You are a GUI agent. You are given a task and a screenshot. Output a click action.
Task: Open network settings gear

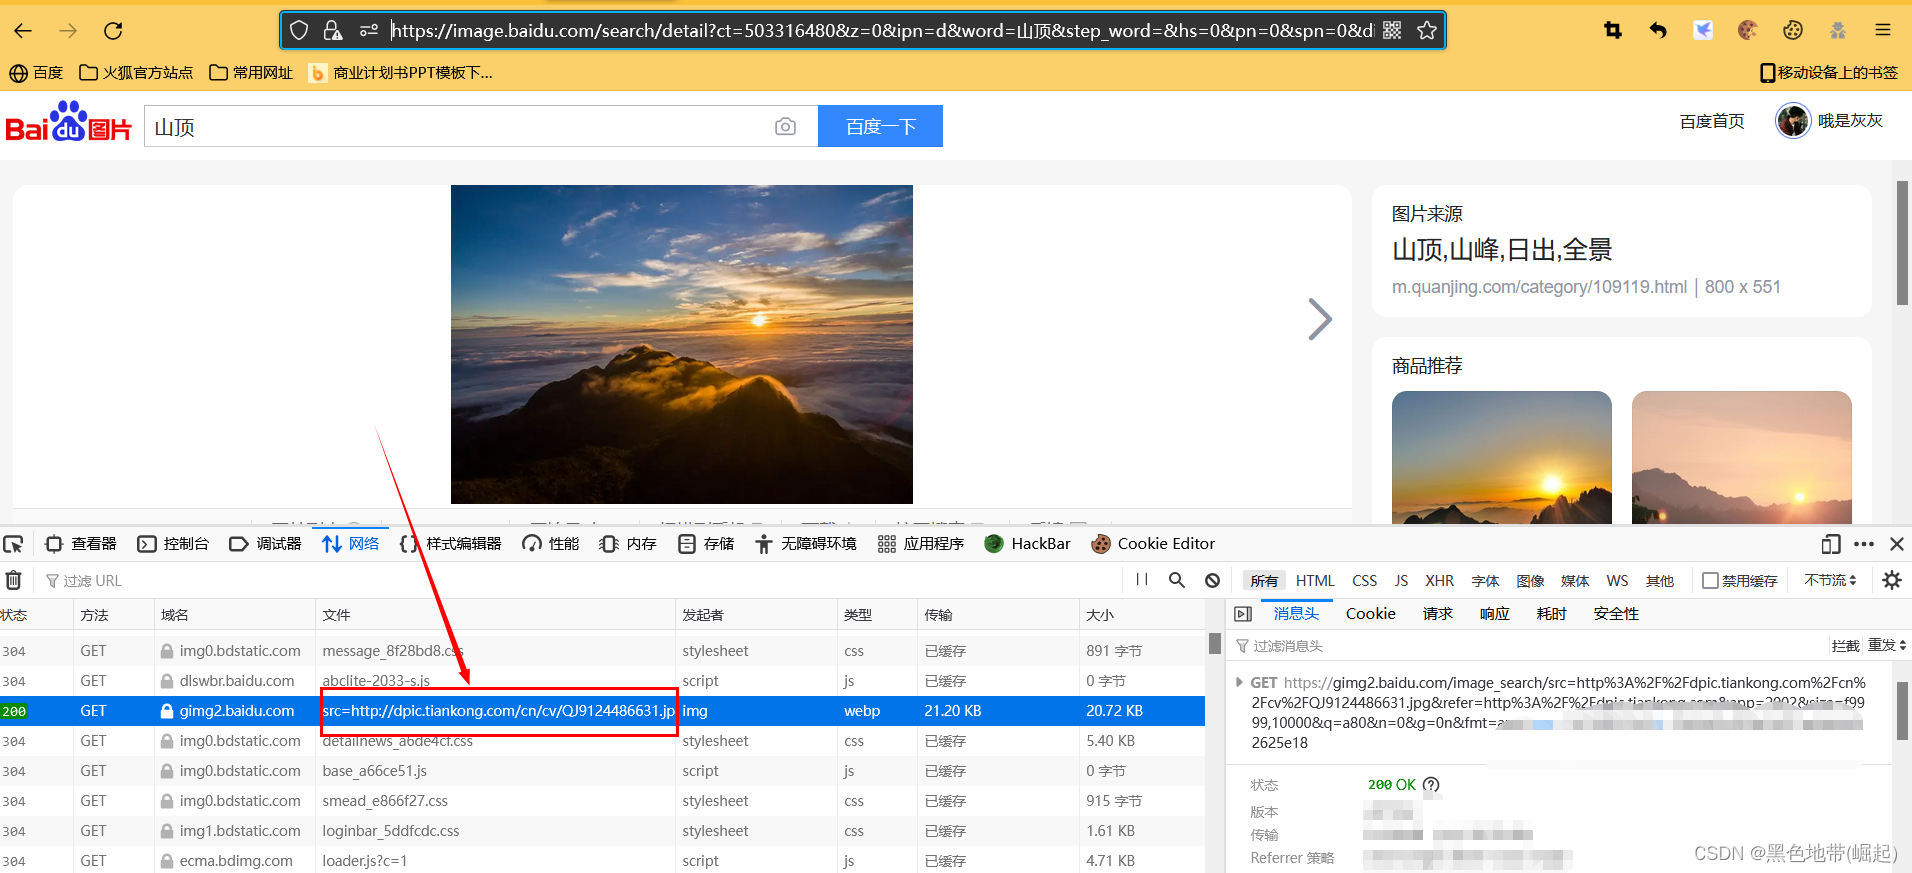(x=1892, y=580)
